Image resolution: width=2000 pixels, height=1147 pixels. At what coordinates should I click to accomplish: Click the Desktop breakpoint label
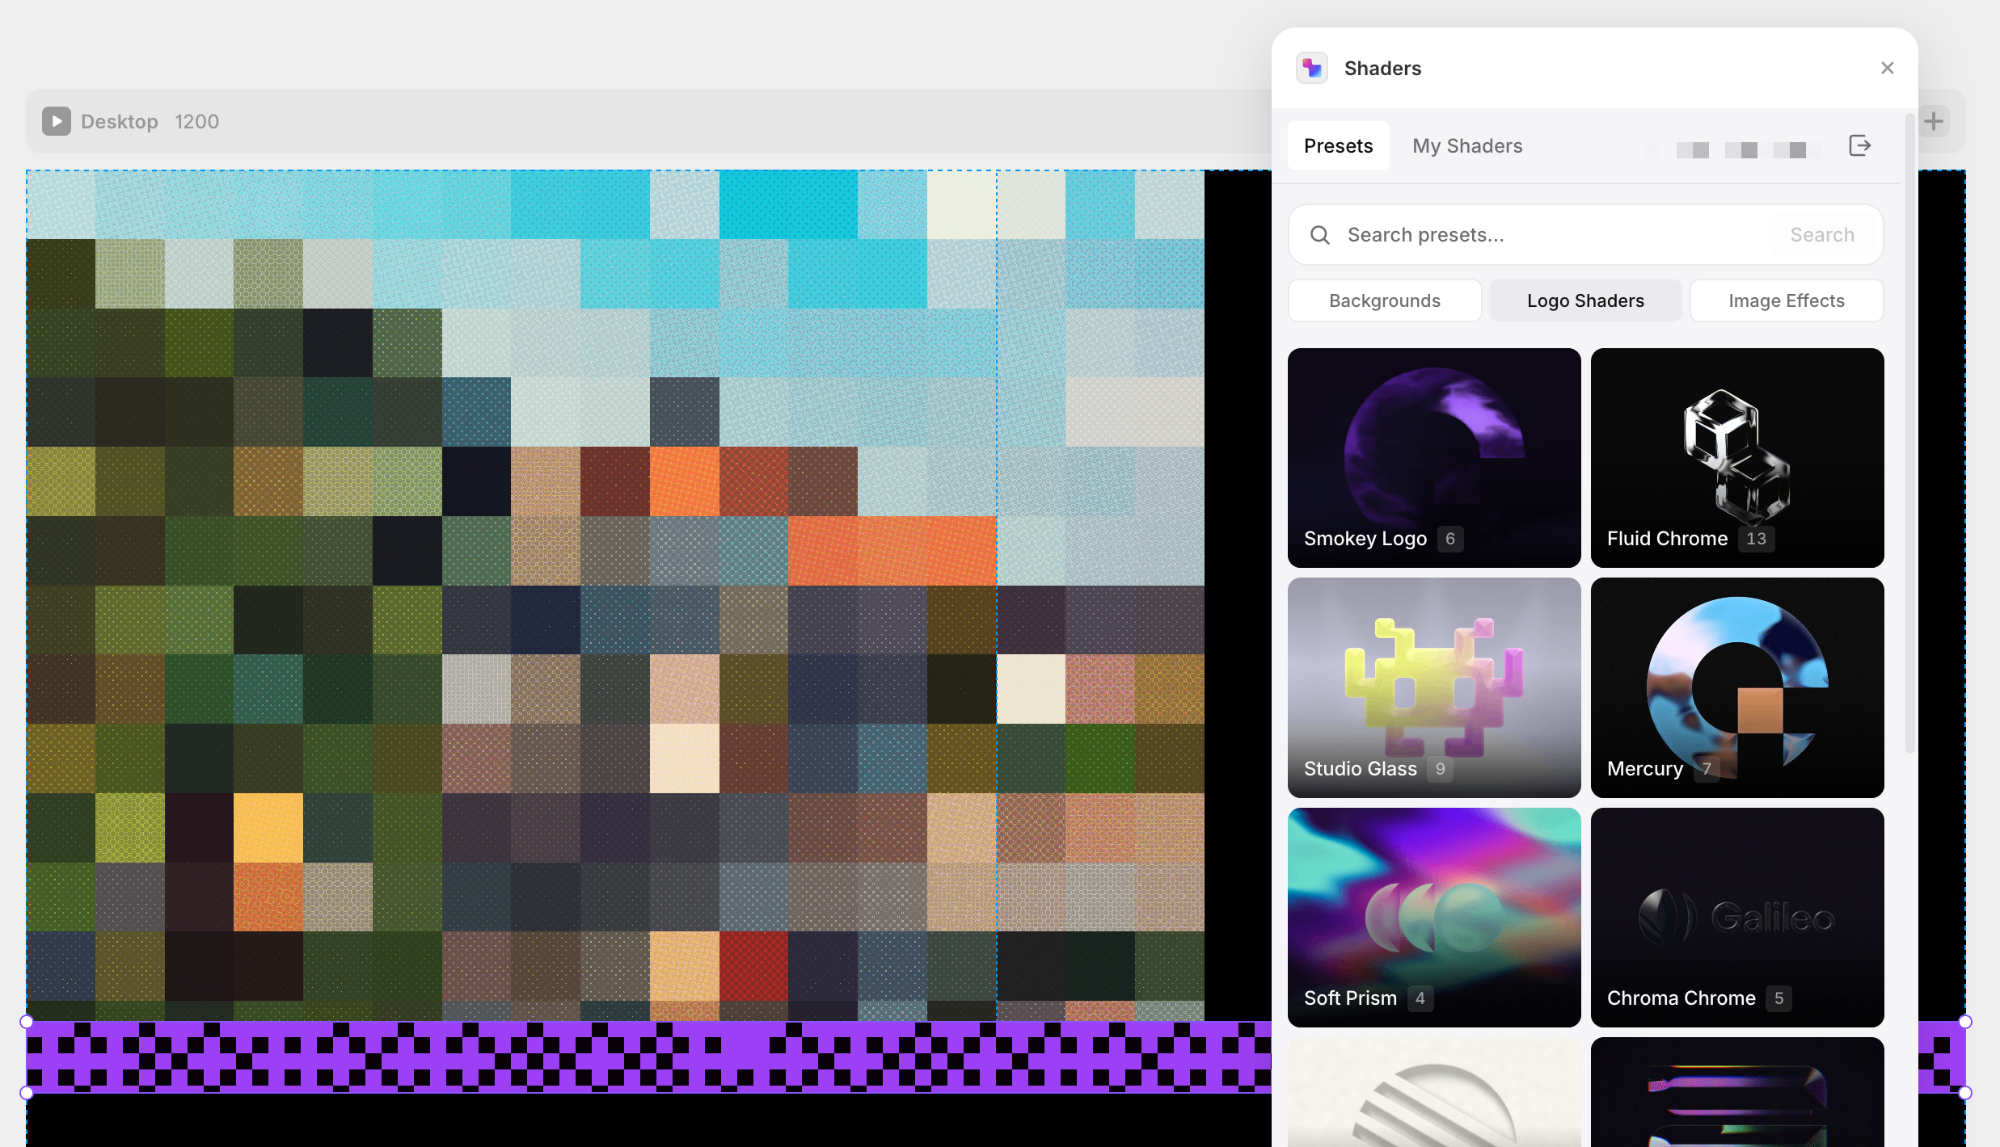119,121
